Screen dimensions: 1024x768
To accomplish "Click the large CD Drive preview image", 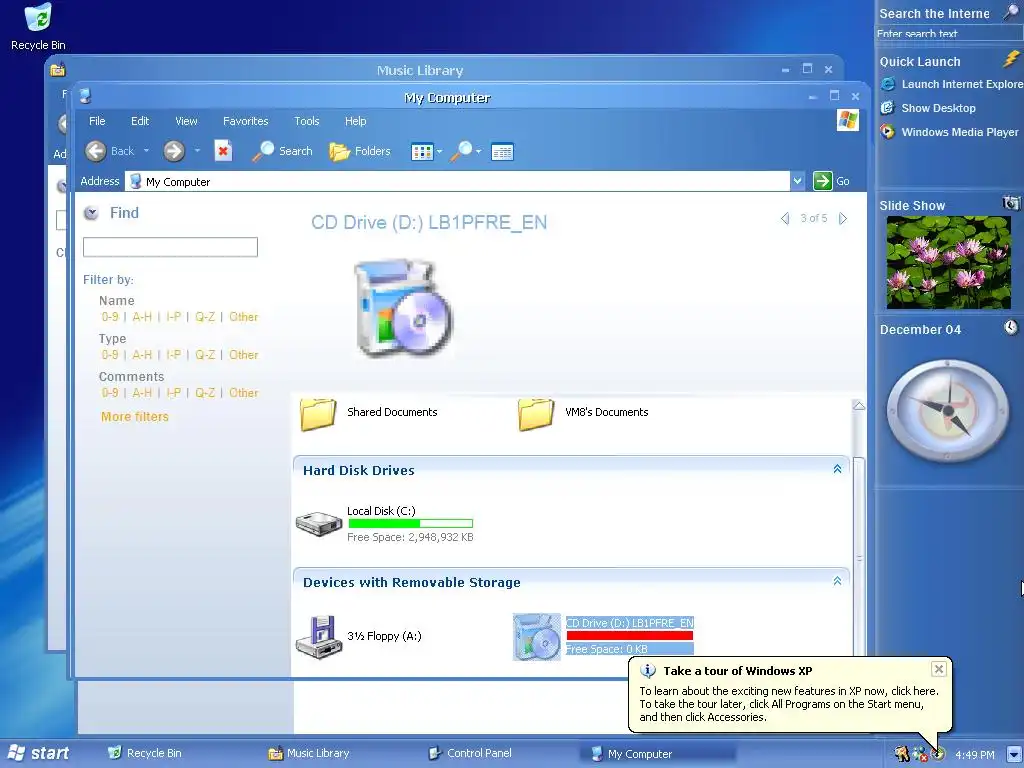I will (402, 307).
